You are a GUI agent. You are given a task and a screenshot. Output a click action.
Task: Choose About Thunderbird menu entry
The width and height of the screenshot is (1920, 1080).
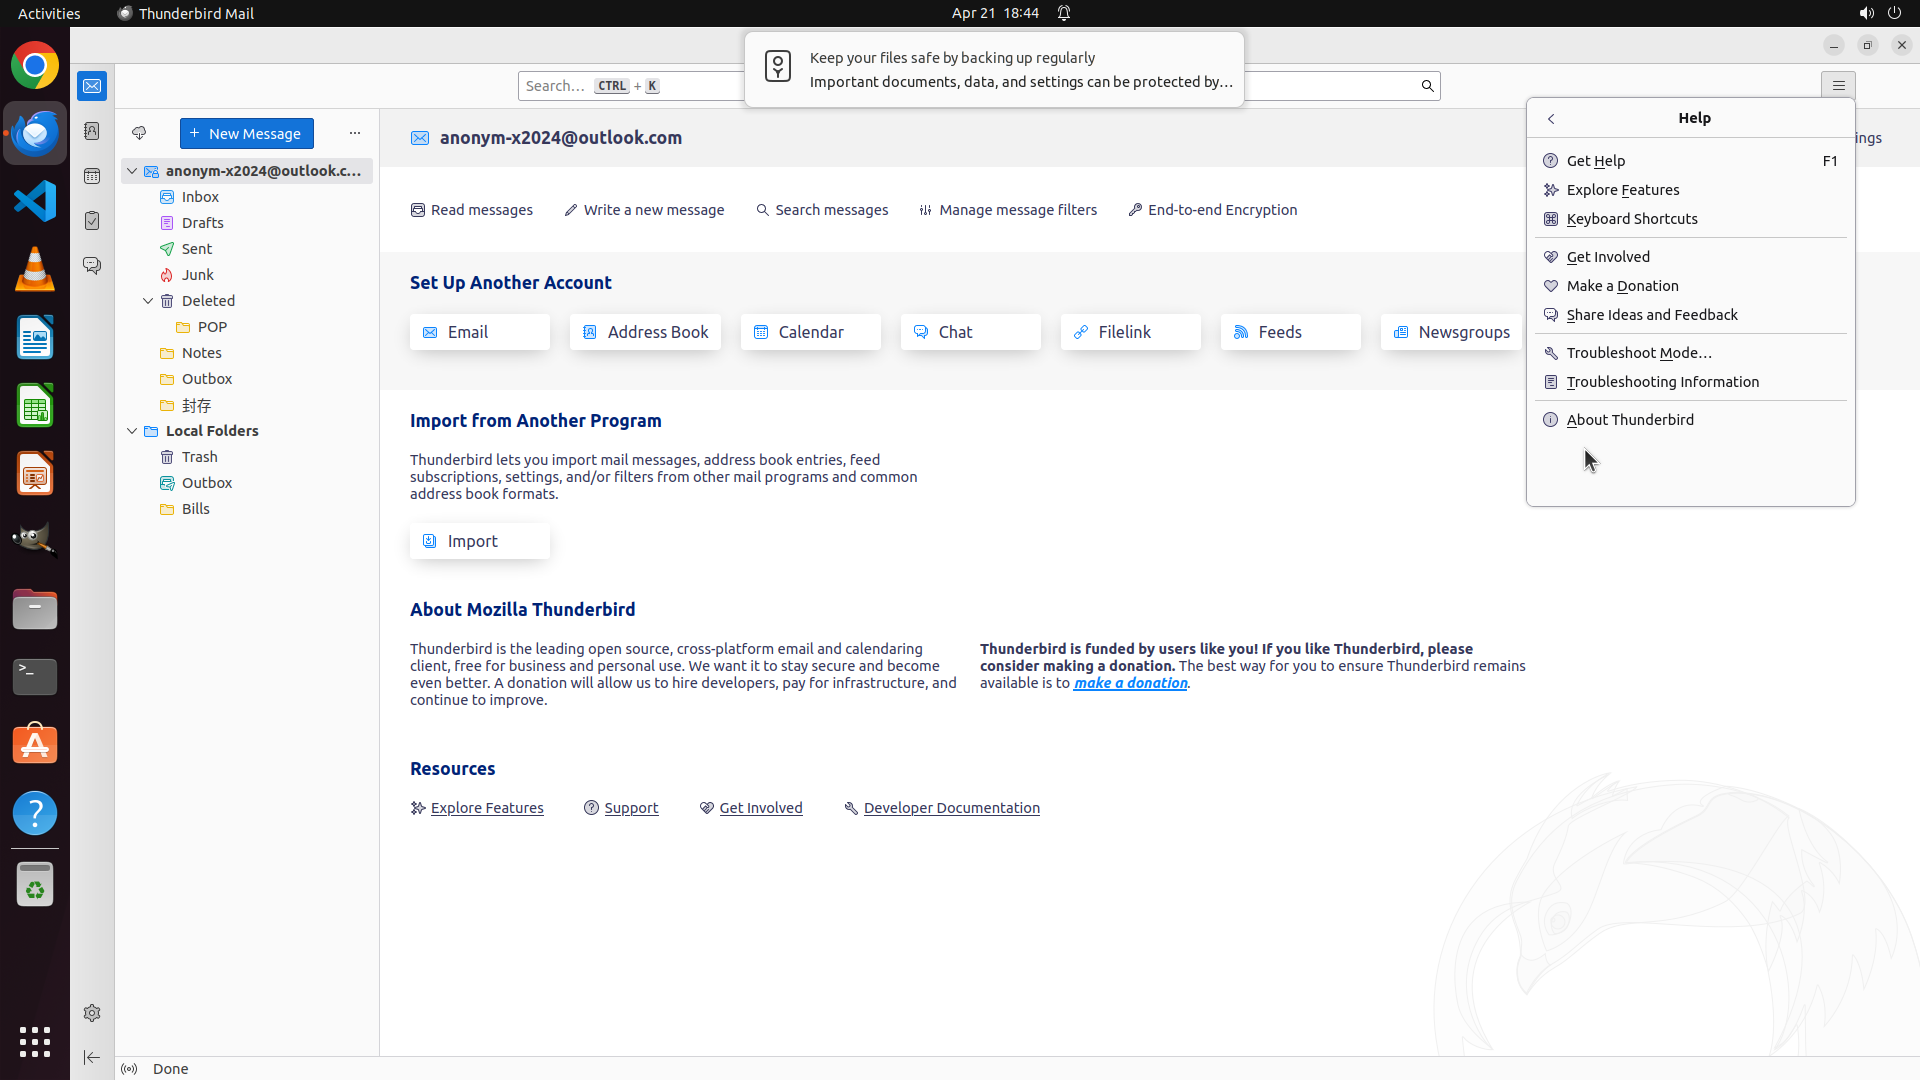[x=1629, y=420]
